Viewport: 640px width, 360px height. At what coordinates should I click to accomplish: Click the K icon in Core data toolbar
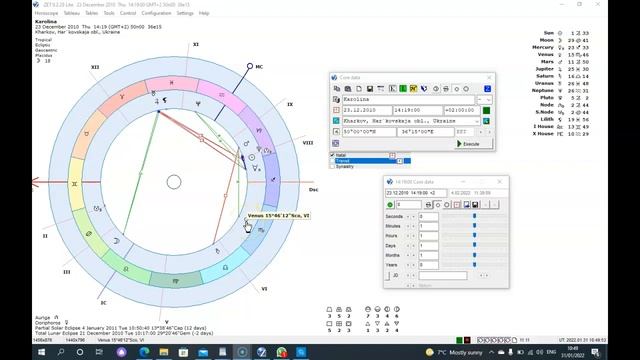392,89
